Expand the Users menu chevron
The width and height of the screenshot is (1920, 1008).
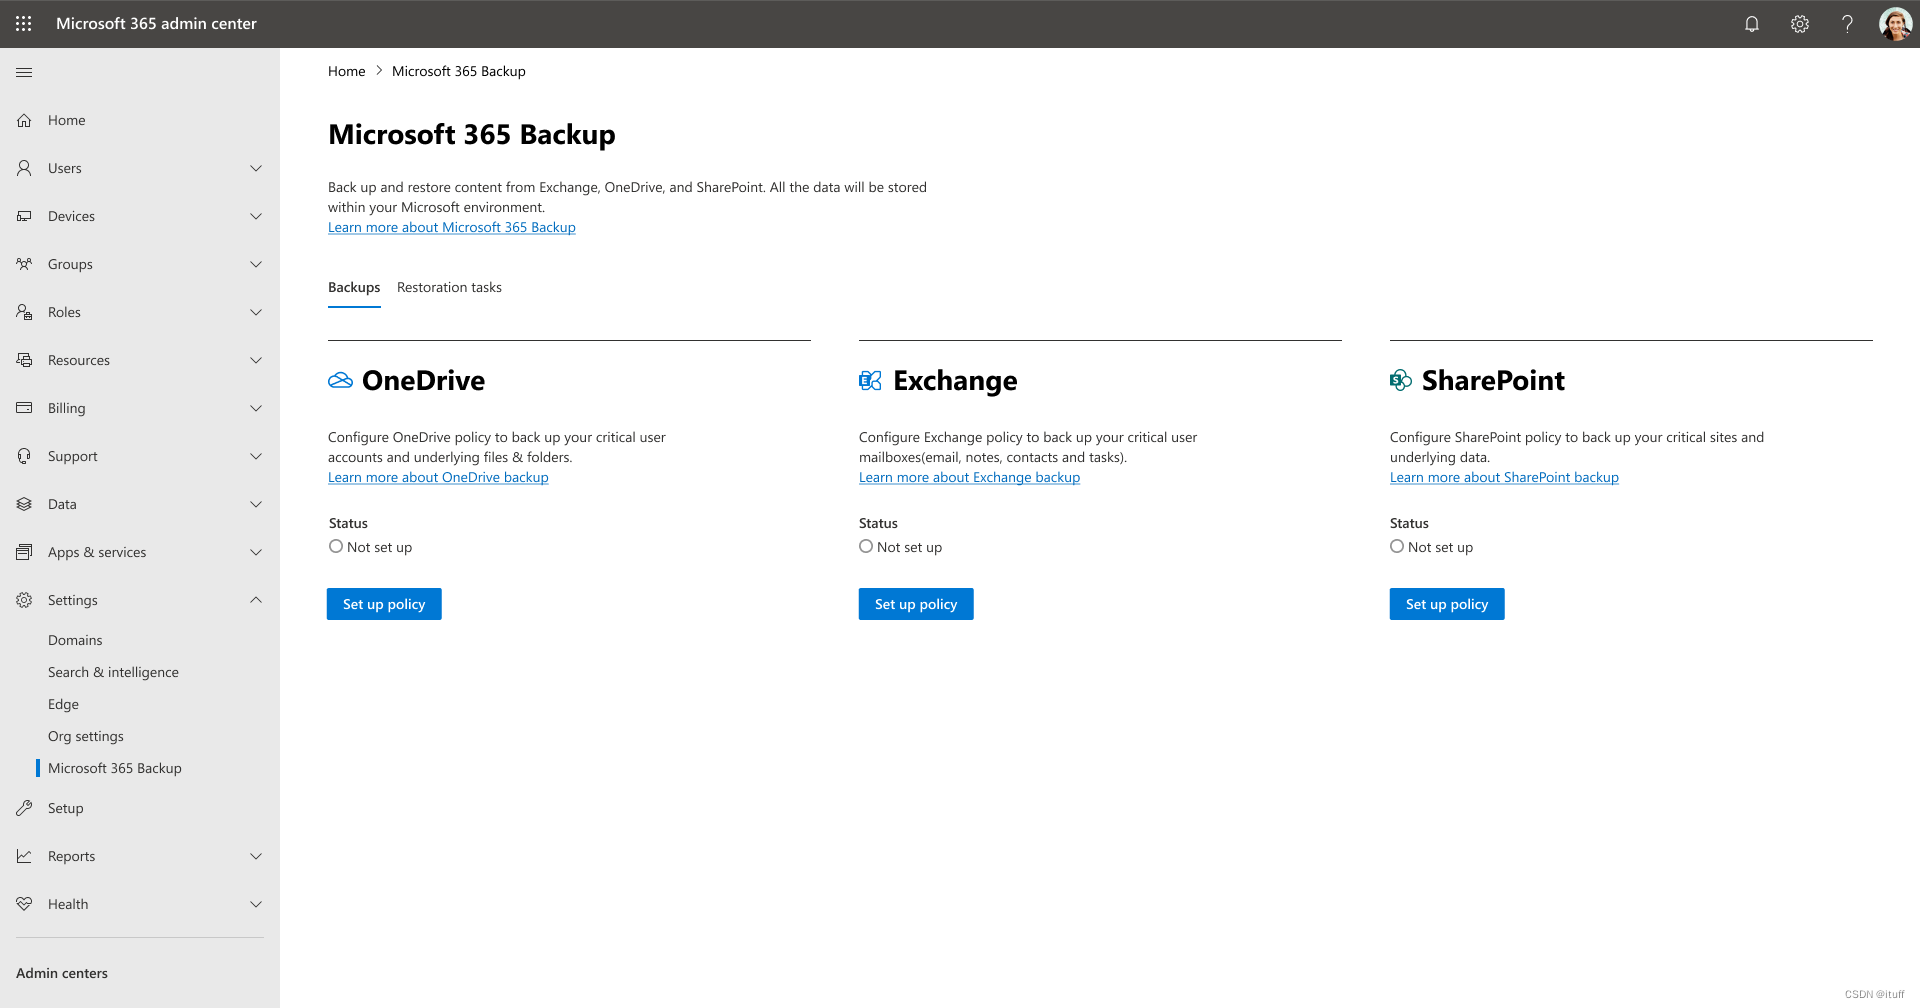(x=256, y=168)
